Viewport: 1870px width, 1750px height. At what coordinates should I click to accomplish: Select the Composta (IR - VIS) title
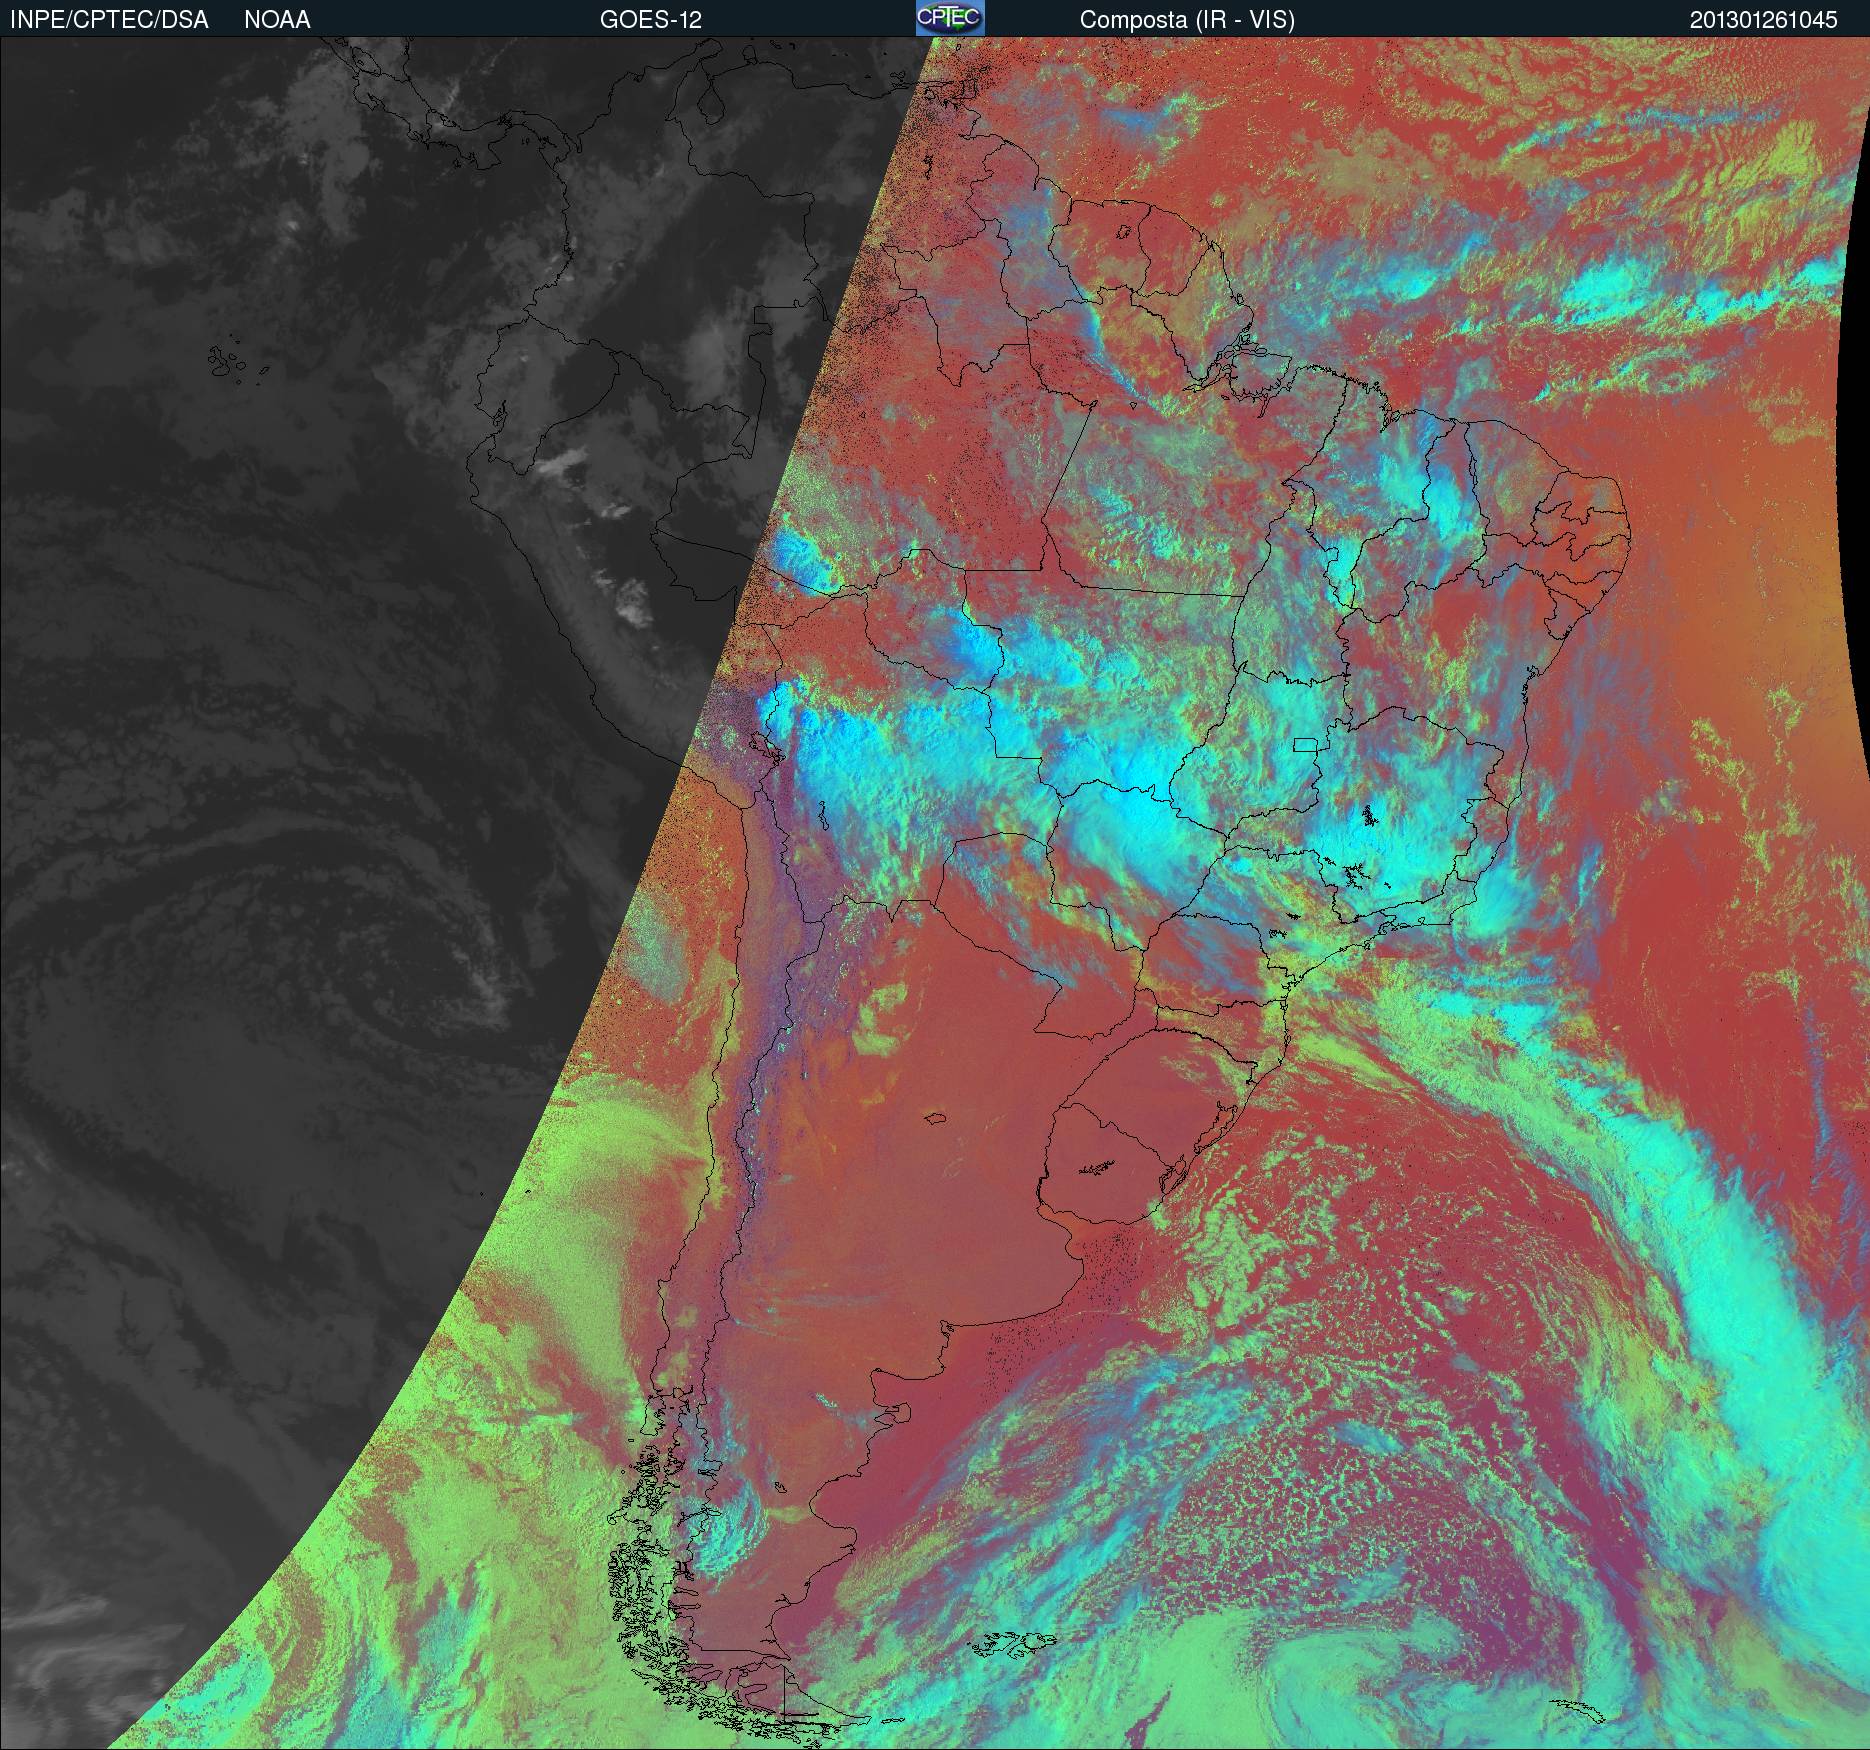click(x=1187, y=20)
